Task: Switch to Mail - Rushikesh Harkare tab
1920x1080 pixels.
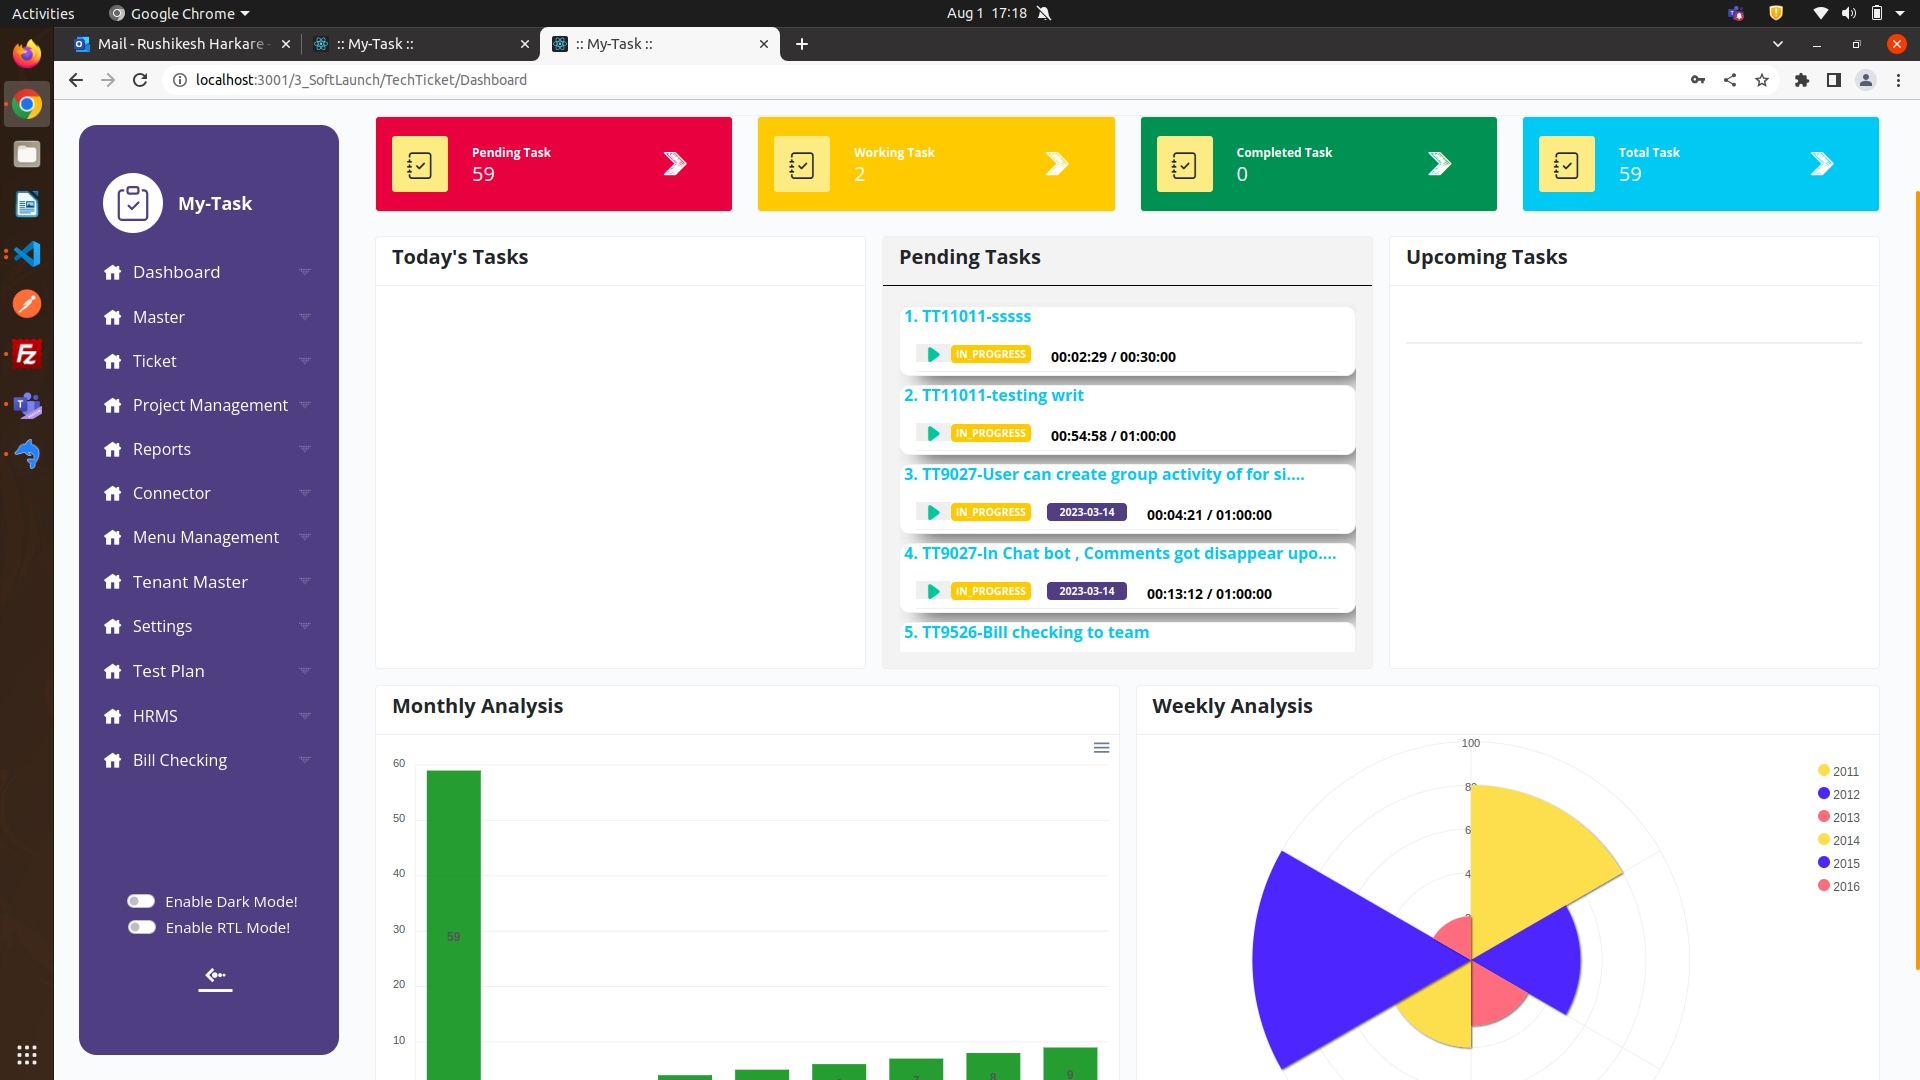Action: [x=182, y=44]
